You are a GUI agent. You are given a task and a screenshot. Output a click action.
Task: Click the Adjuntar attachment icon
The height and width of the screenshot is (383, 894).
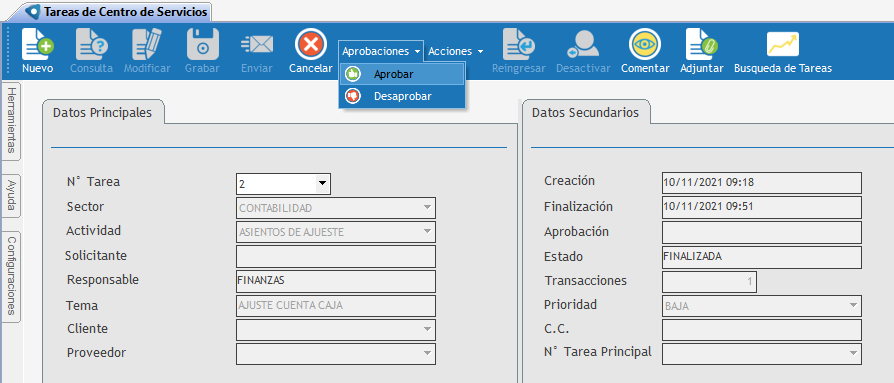pyautogui.click(x=701, y=44)
